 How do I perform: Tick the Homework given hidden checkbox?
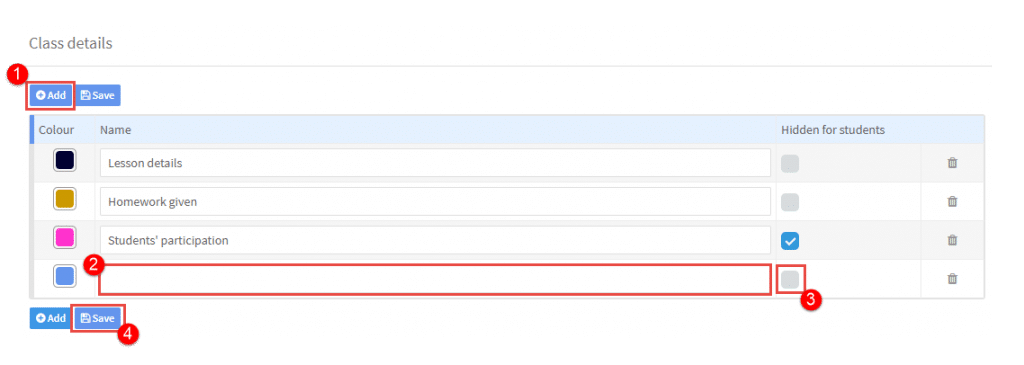[790, 202]
